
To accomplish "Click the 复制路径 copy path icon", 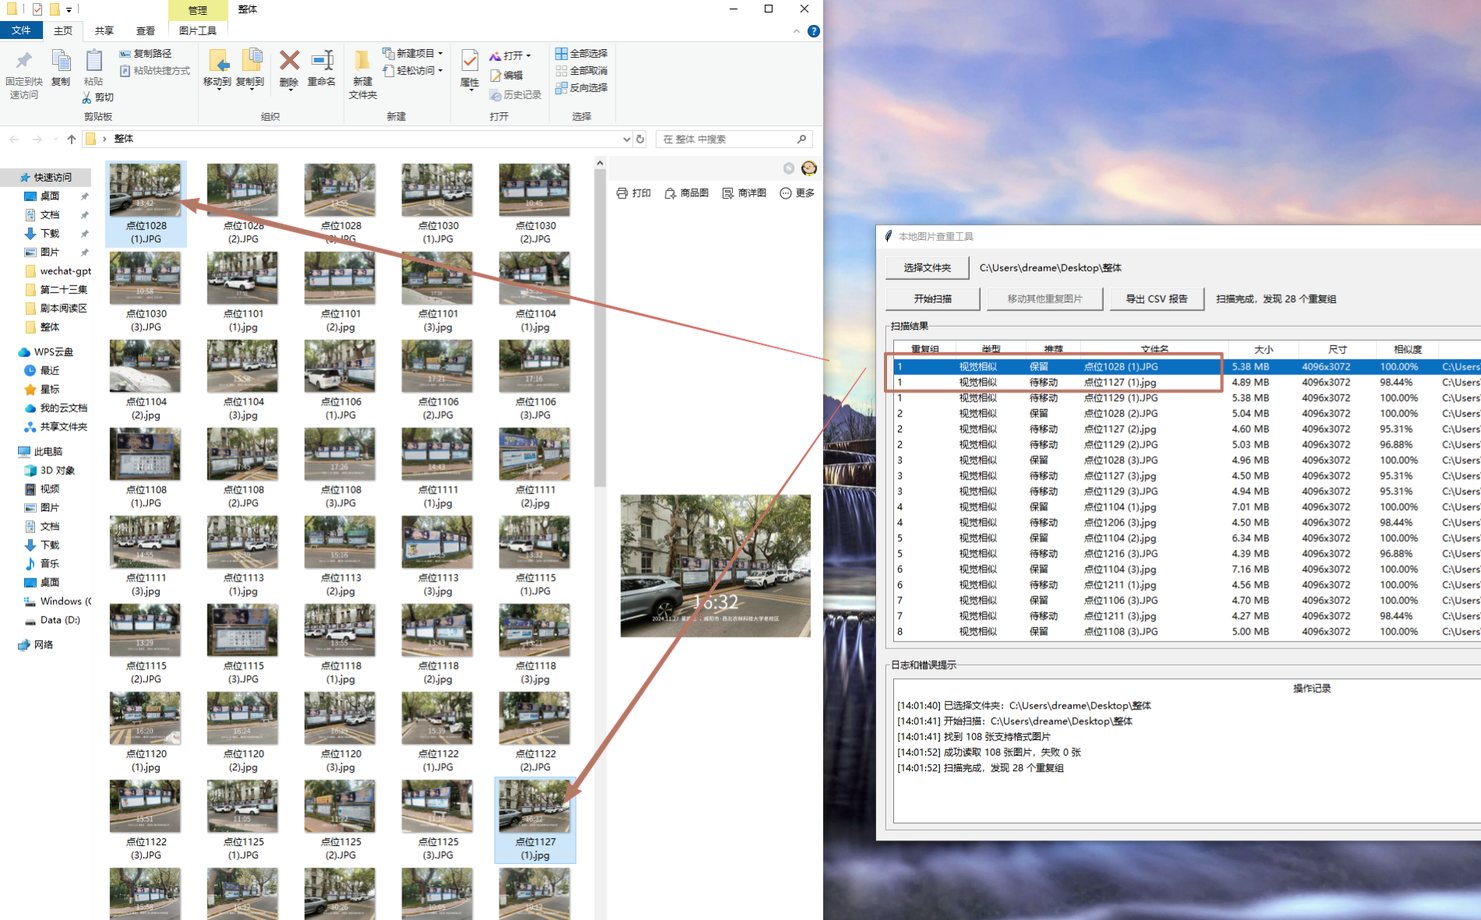I will [x=125, y=54].
